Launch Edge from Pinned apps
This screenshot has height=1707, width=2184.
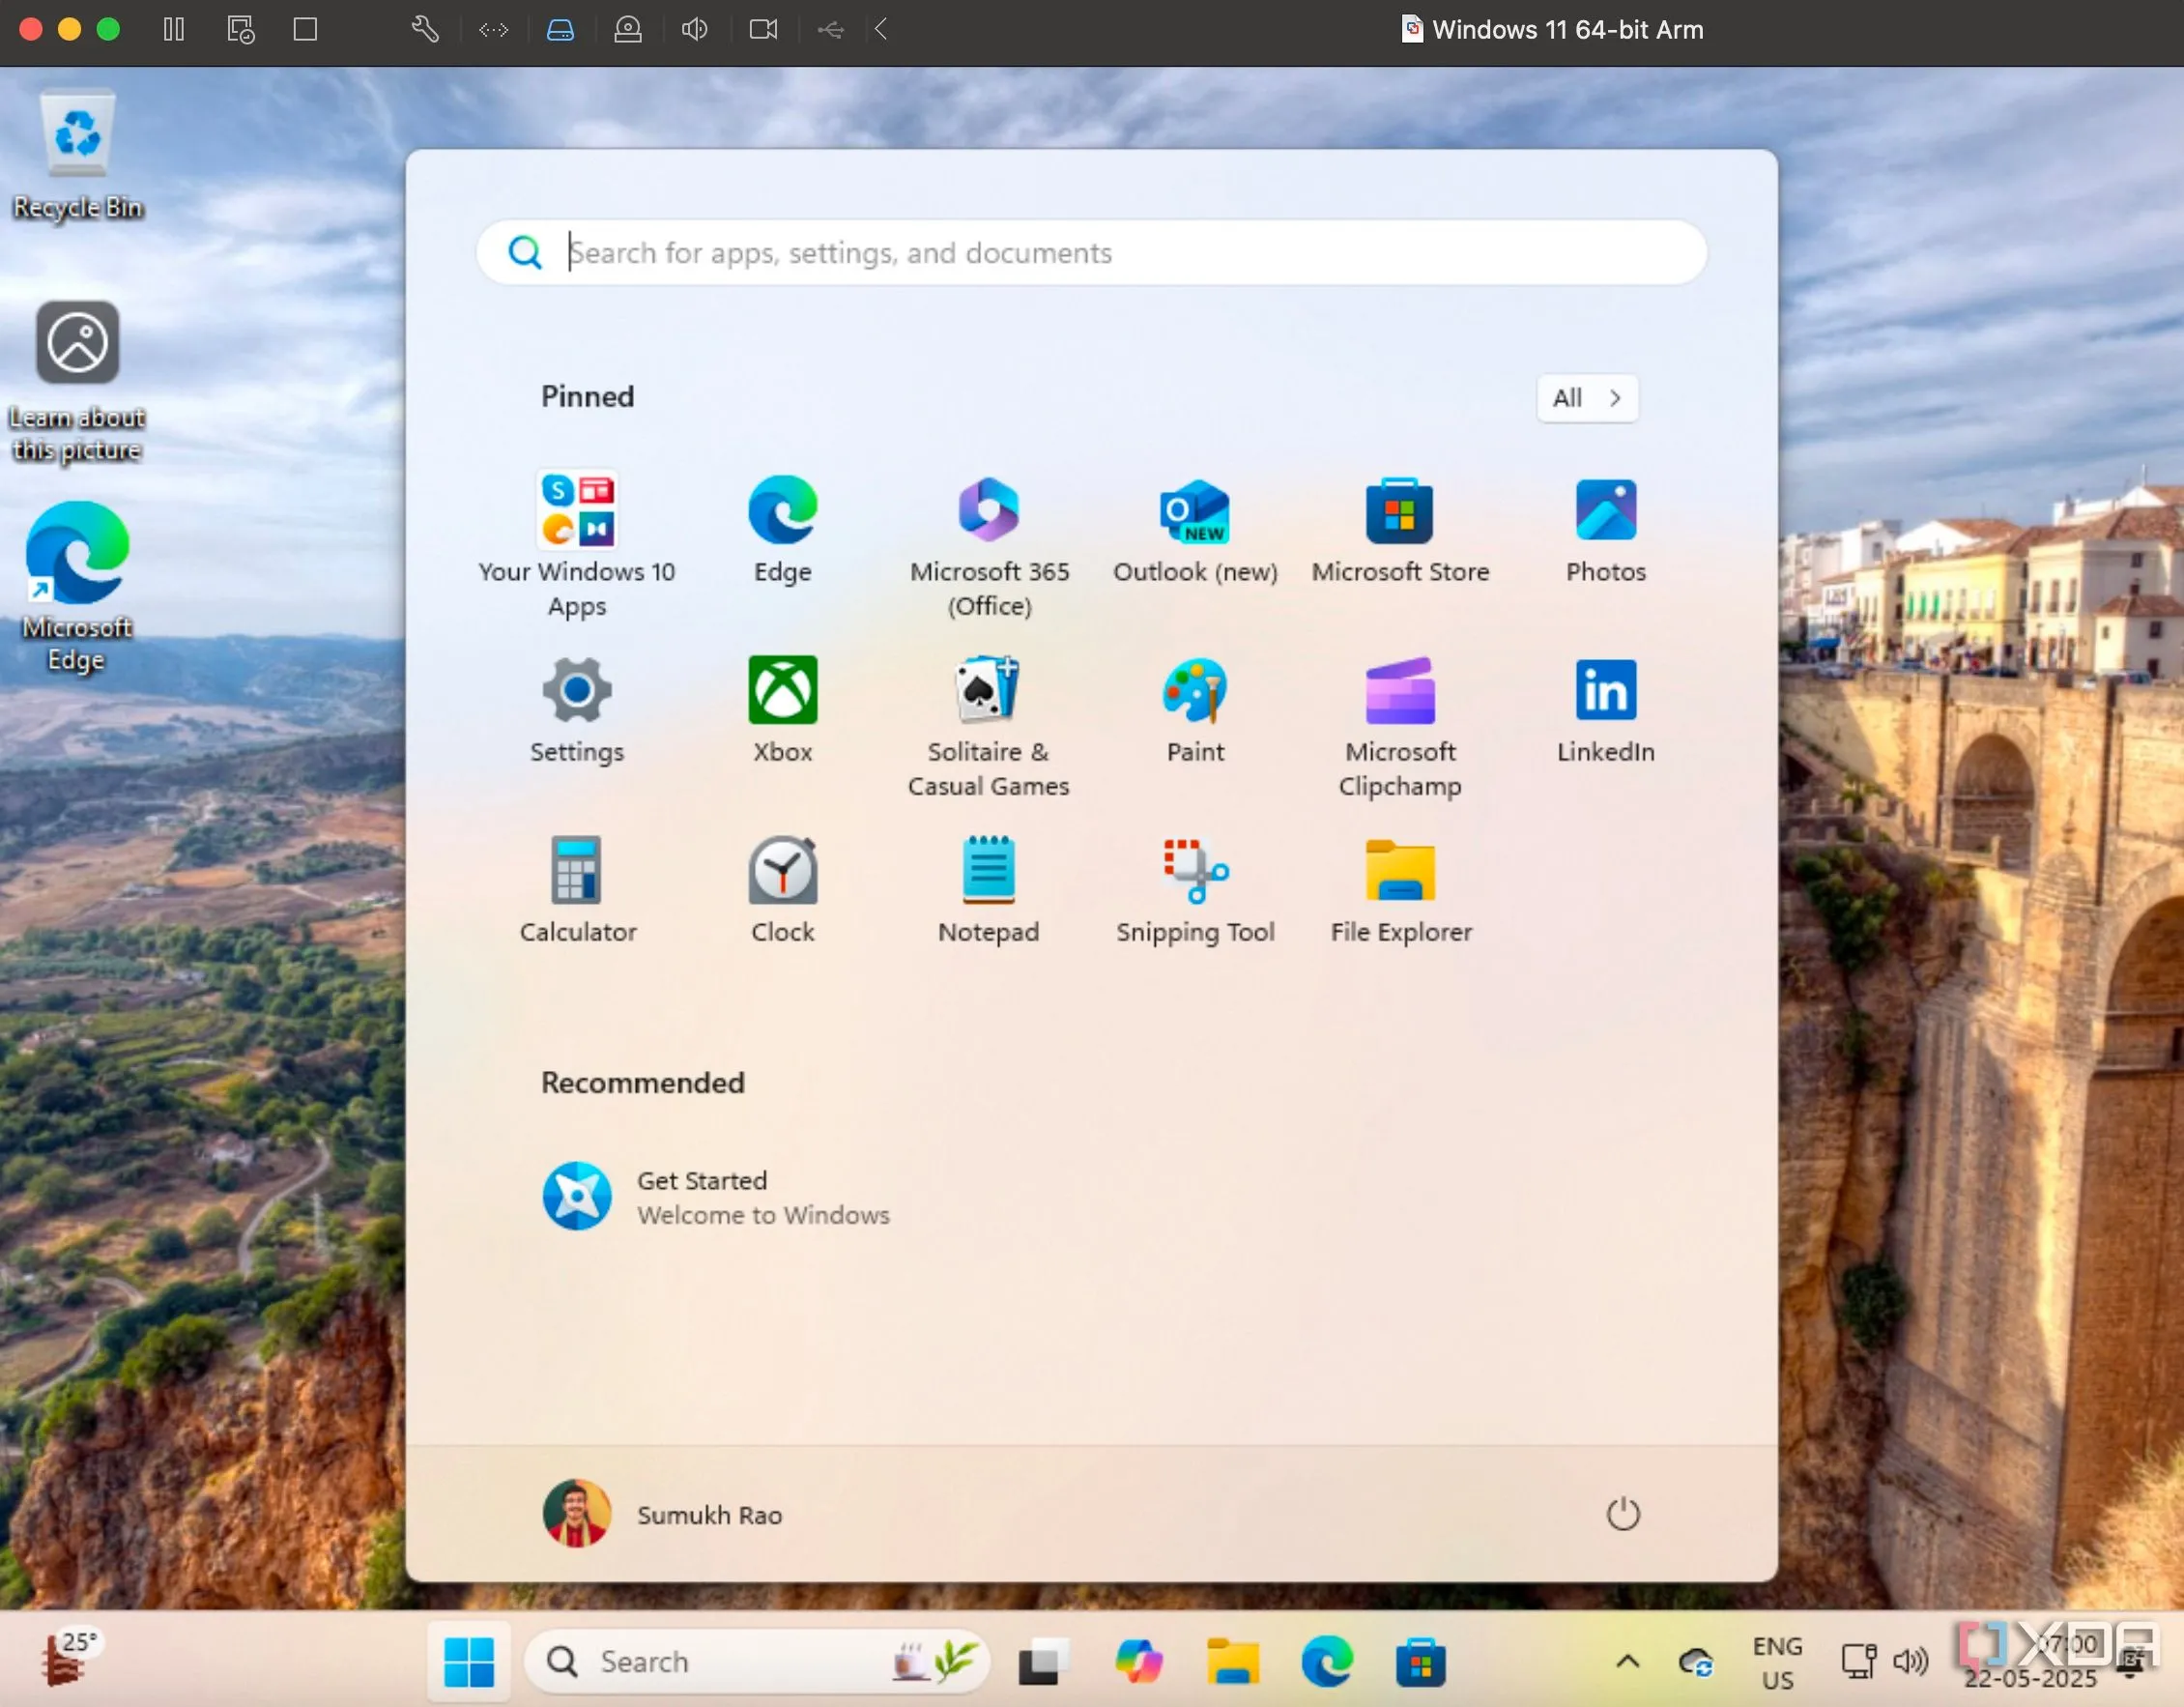click(x=782, y=529)
